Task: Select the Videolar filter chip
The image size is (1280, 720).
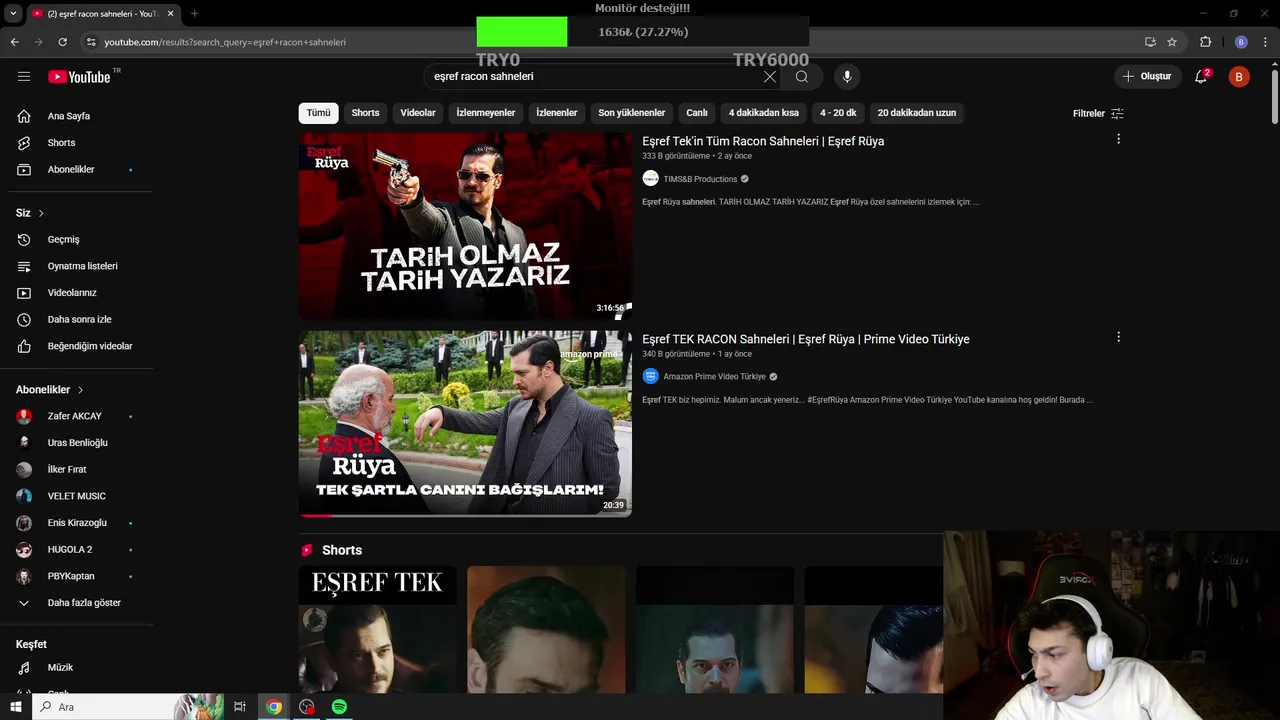Action: 418,113
